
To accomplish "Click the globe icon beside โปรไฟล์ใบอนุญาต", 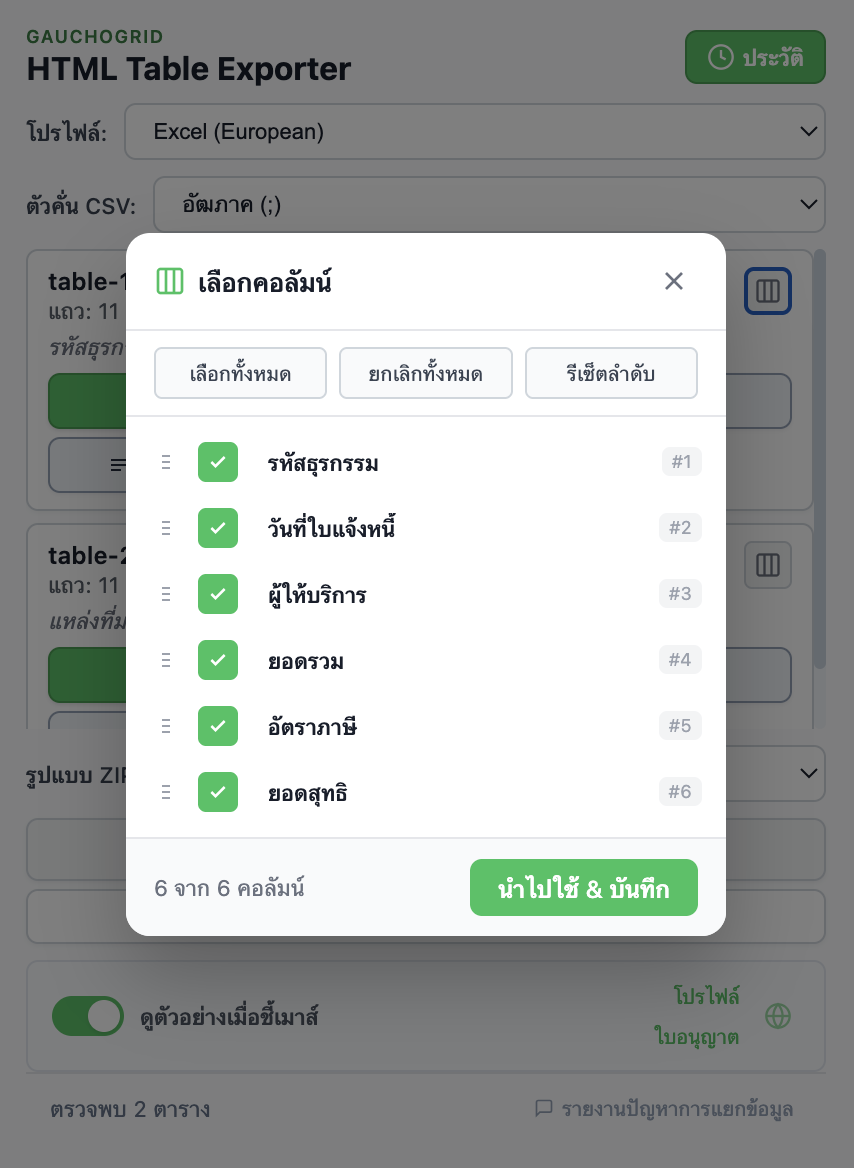I will tap(778, 1016).
